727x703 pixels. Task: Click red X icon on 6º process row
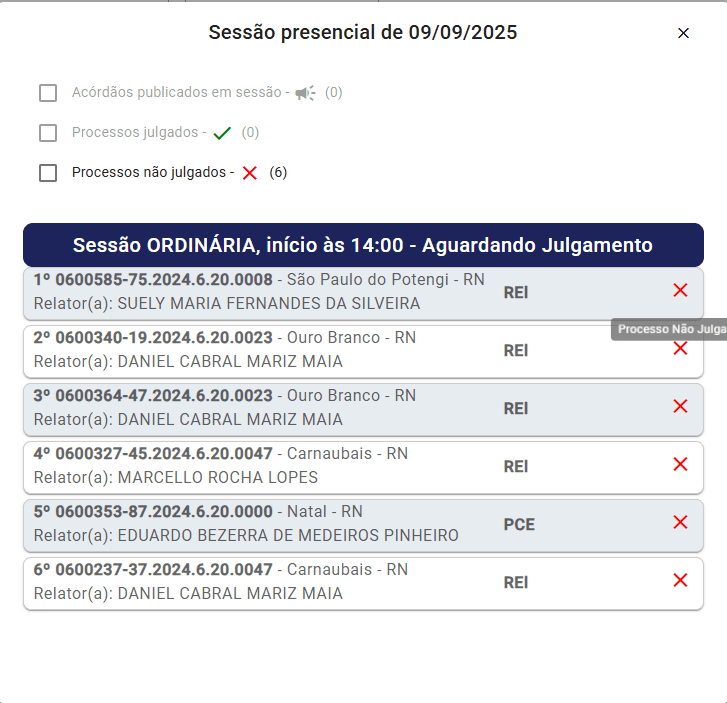[x=680, y=580]
